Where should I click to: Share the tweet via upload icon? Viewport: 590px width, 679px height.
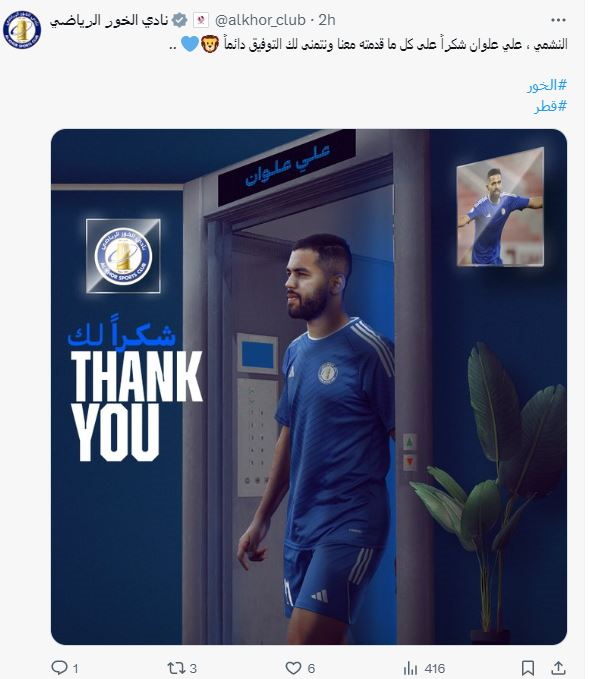(x=559, y=668)
